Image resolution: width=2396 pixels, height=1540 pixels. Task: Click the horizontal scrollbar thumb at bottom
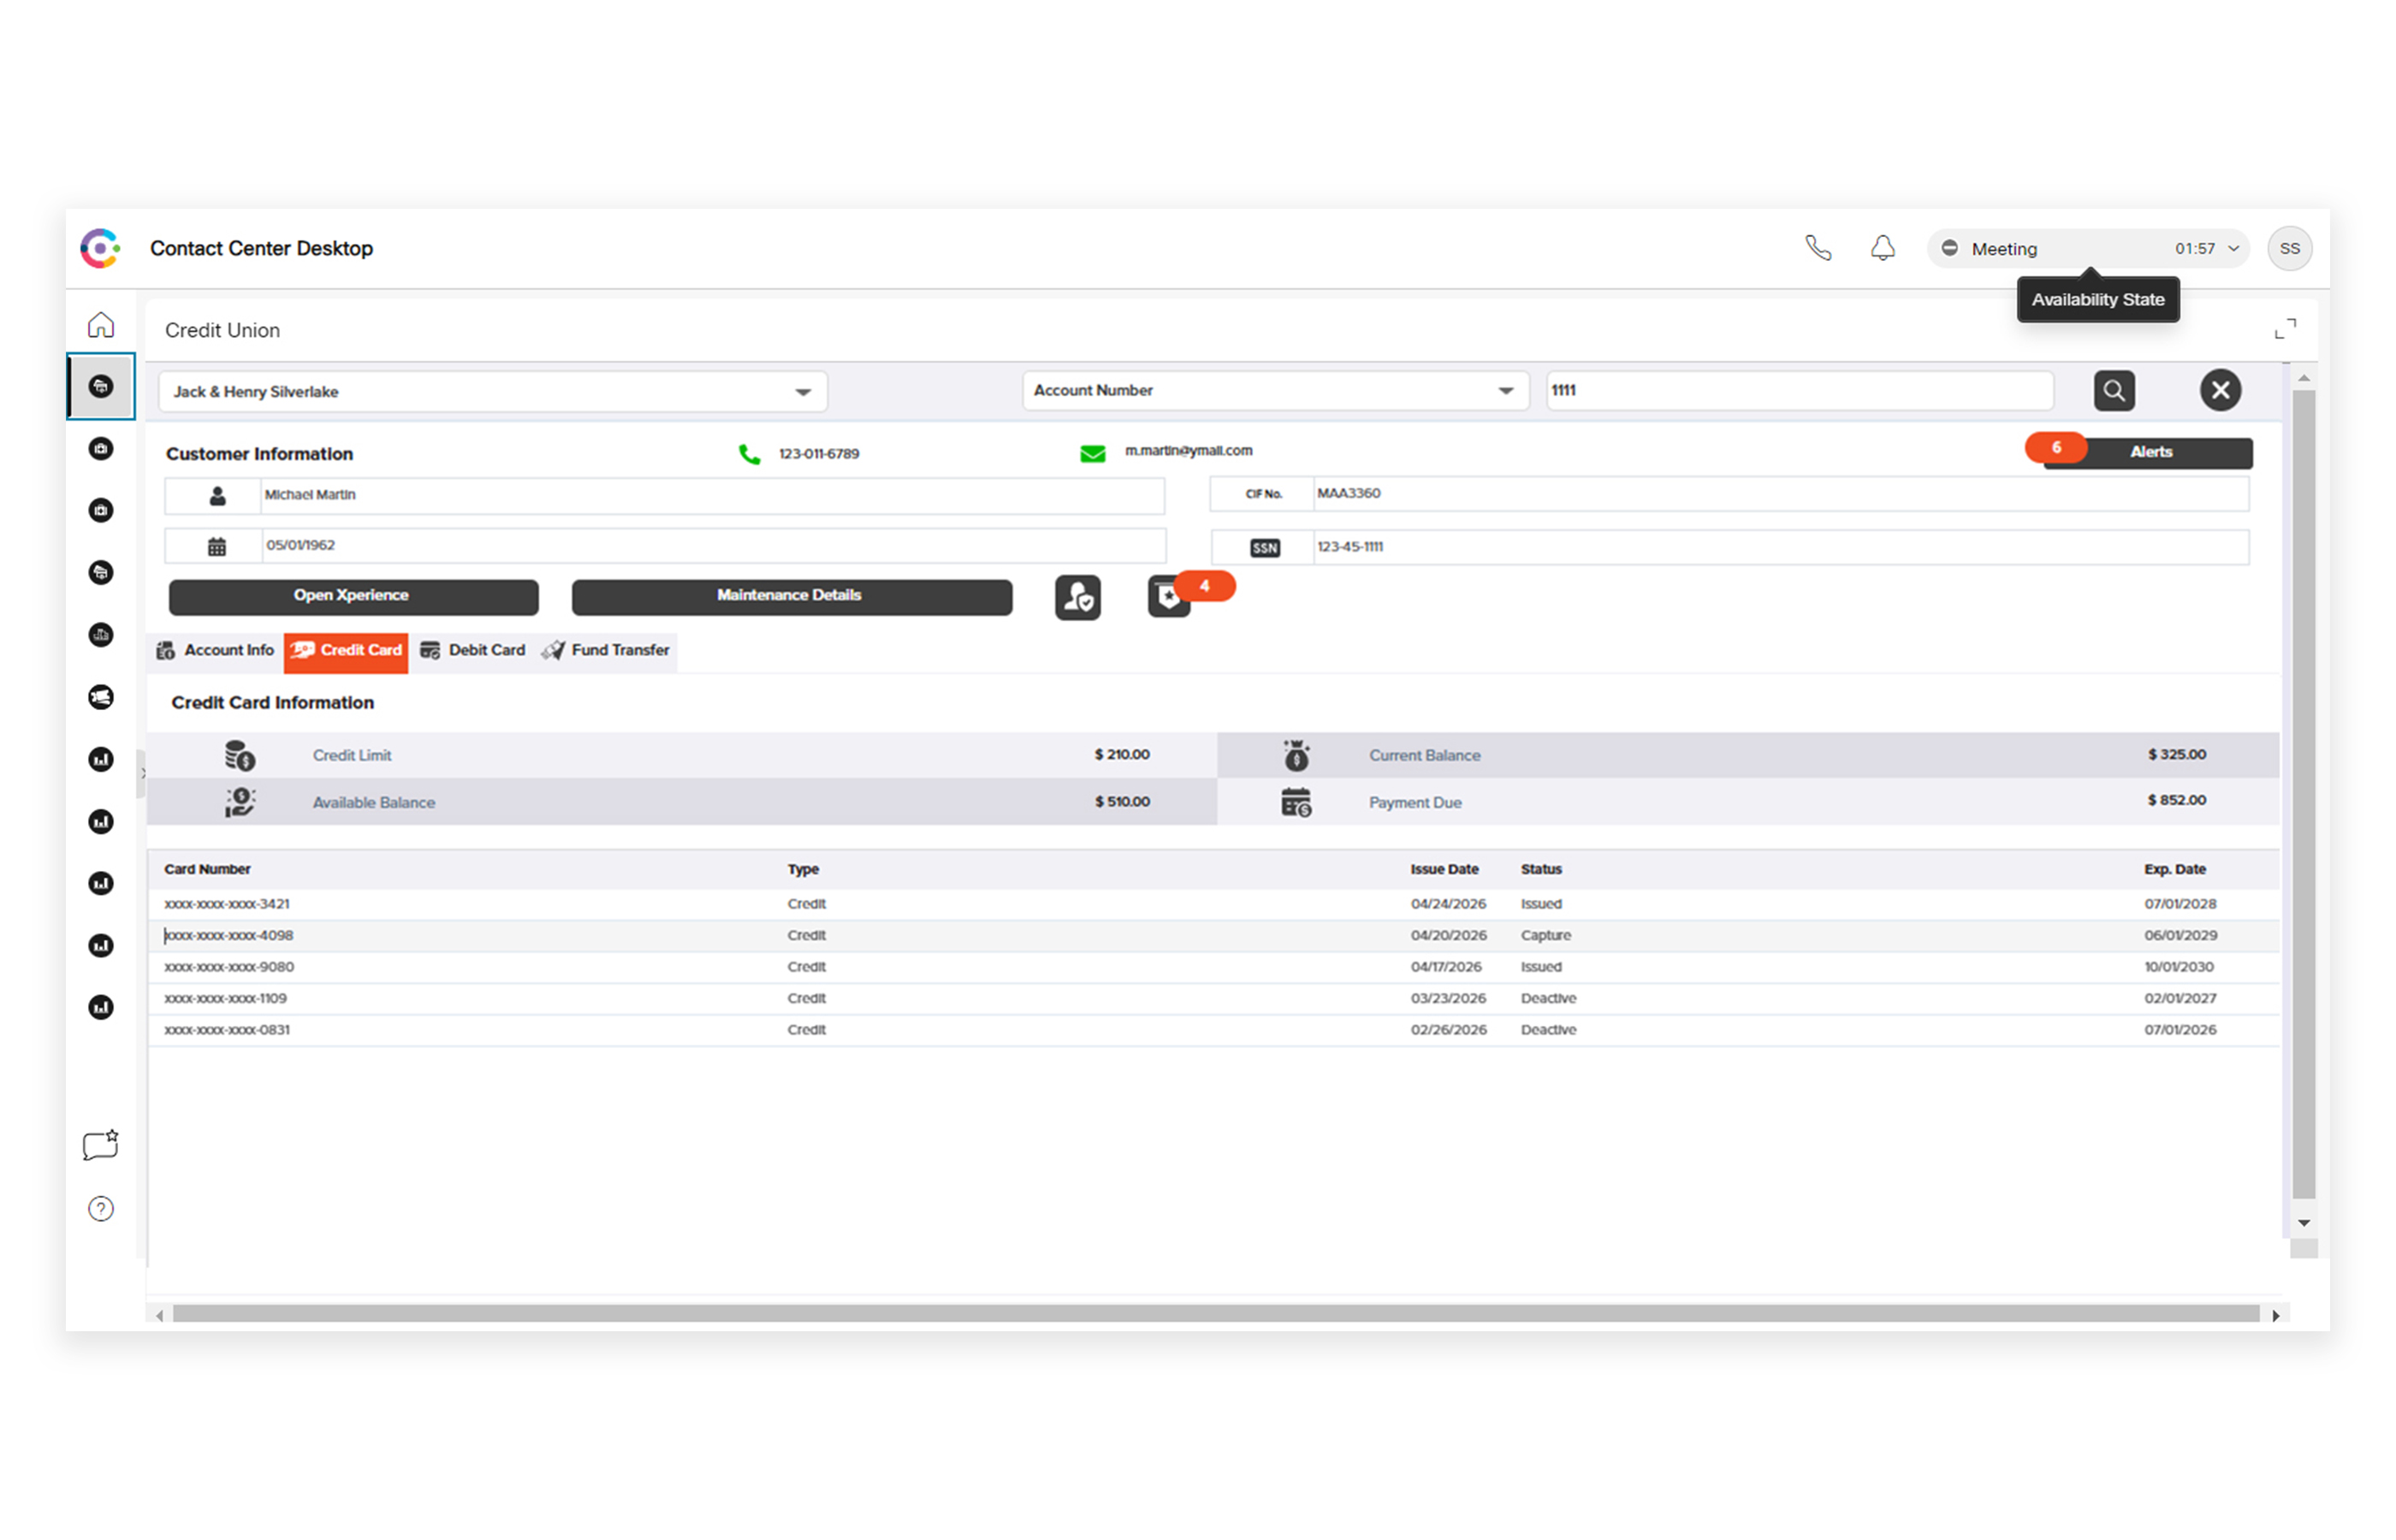(1215, 1314)
